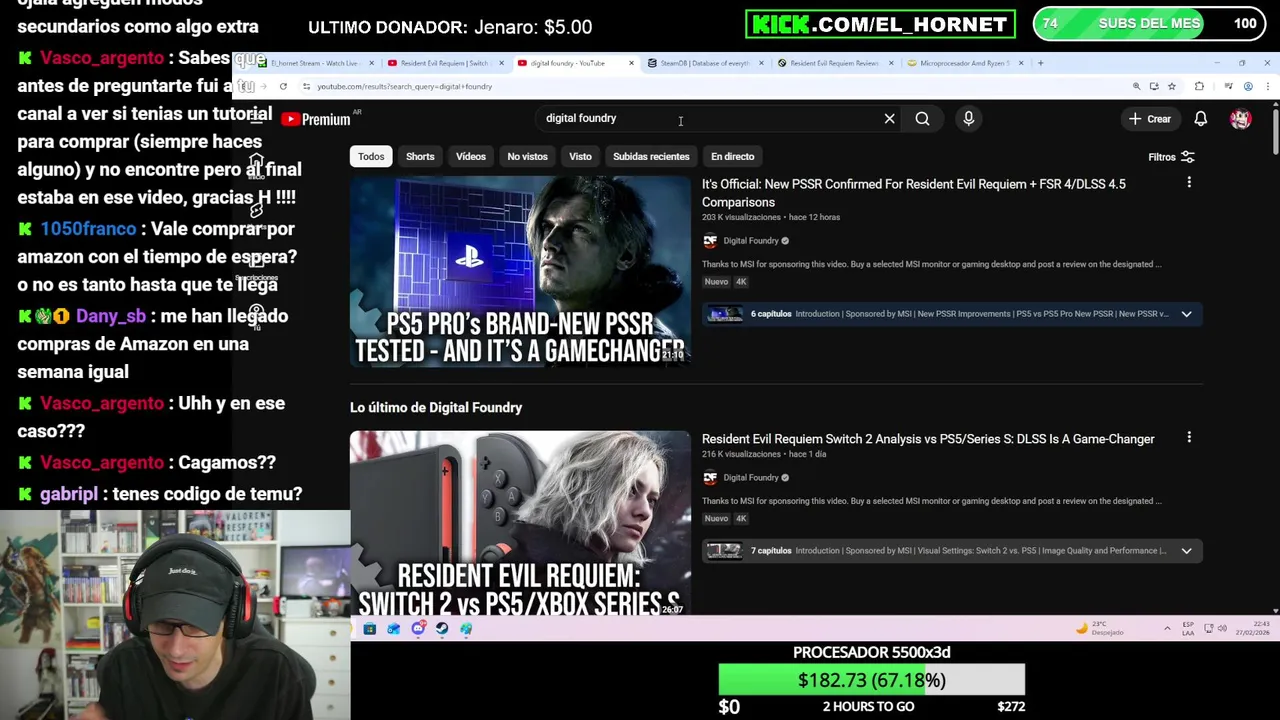
Task: Open the volume control in system tray
Action: [x=1223, y=629]
